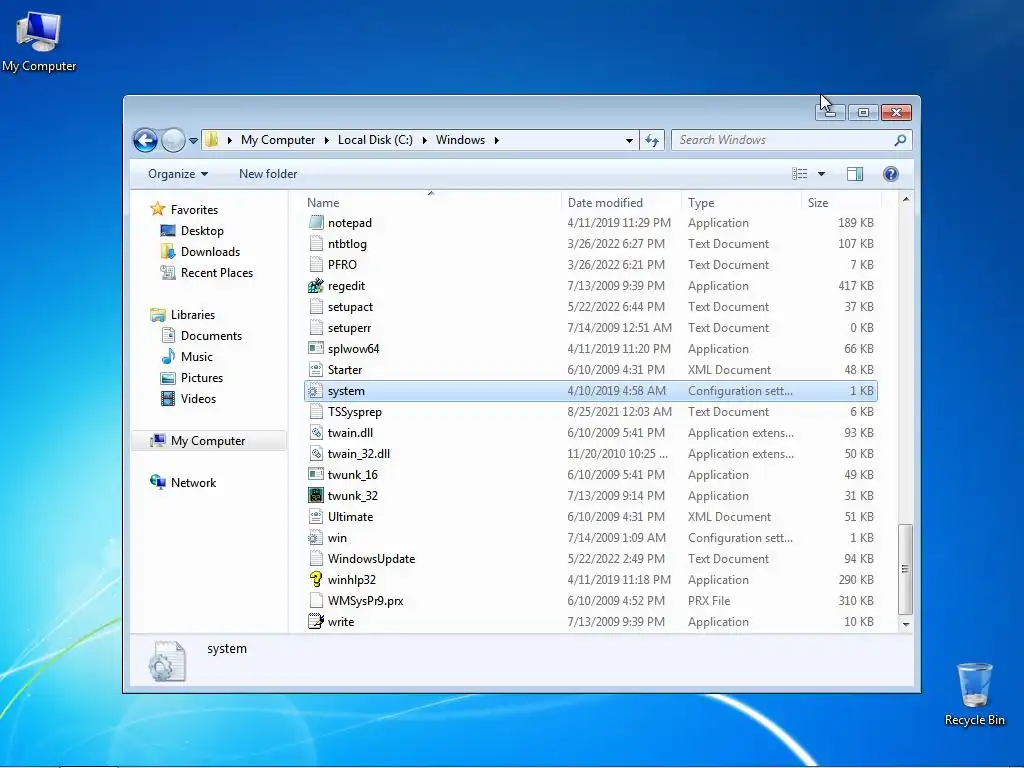Screen dimensions: 1024x768
Task: Open the address bar previous locations dropdown
Action: [x=629, y=140]
